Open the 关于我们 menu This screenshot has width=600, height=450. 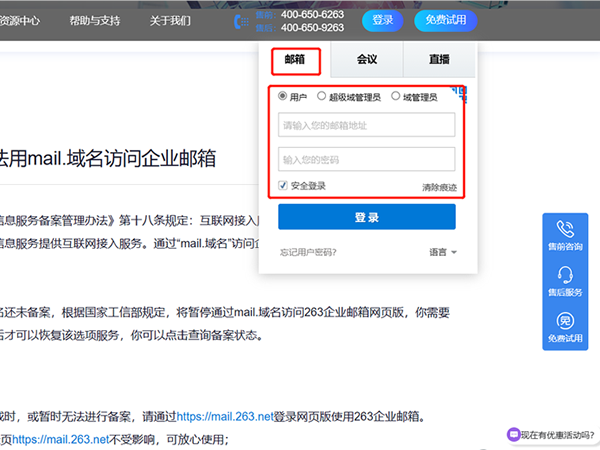click(x=171, y=20)
